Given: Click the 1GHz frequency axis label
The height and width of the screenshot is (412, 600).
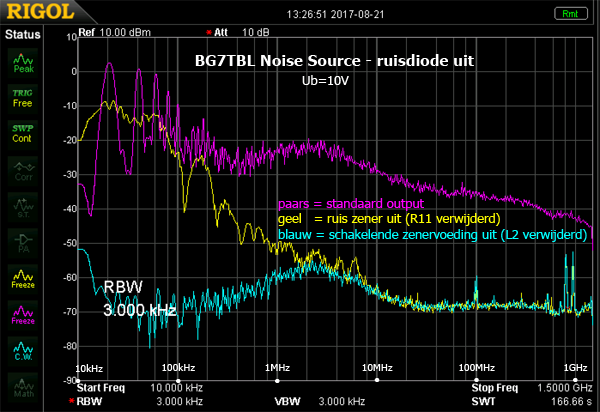Looking at the screenshot, I should (576, 368).
